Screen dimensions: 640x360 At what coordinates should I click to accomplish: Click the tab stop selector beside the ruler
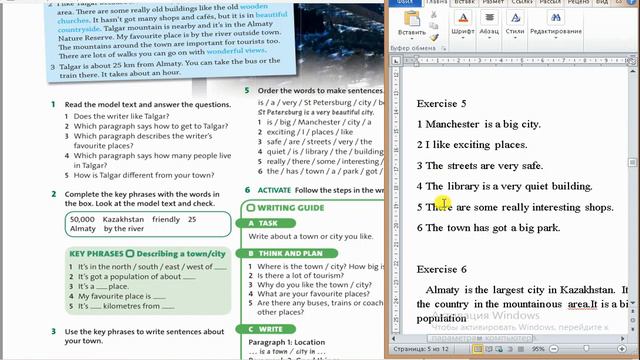point(396,61)
